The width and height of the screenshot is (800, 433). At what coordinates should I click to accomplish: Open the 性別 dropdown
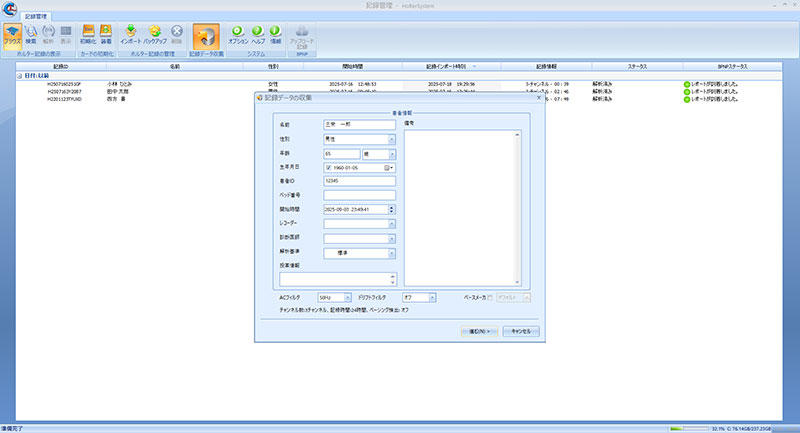[391, 139]
